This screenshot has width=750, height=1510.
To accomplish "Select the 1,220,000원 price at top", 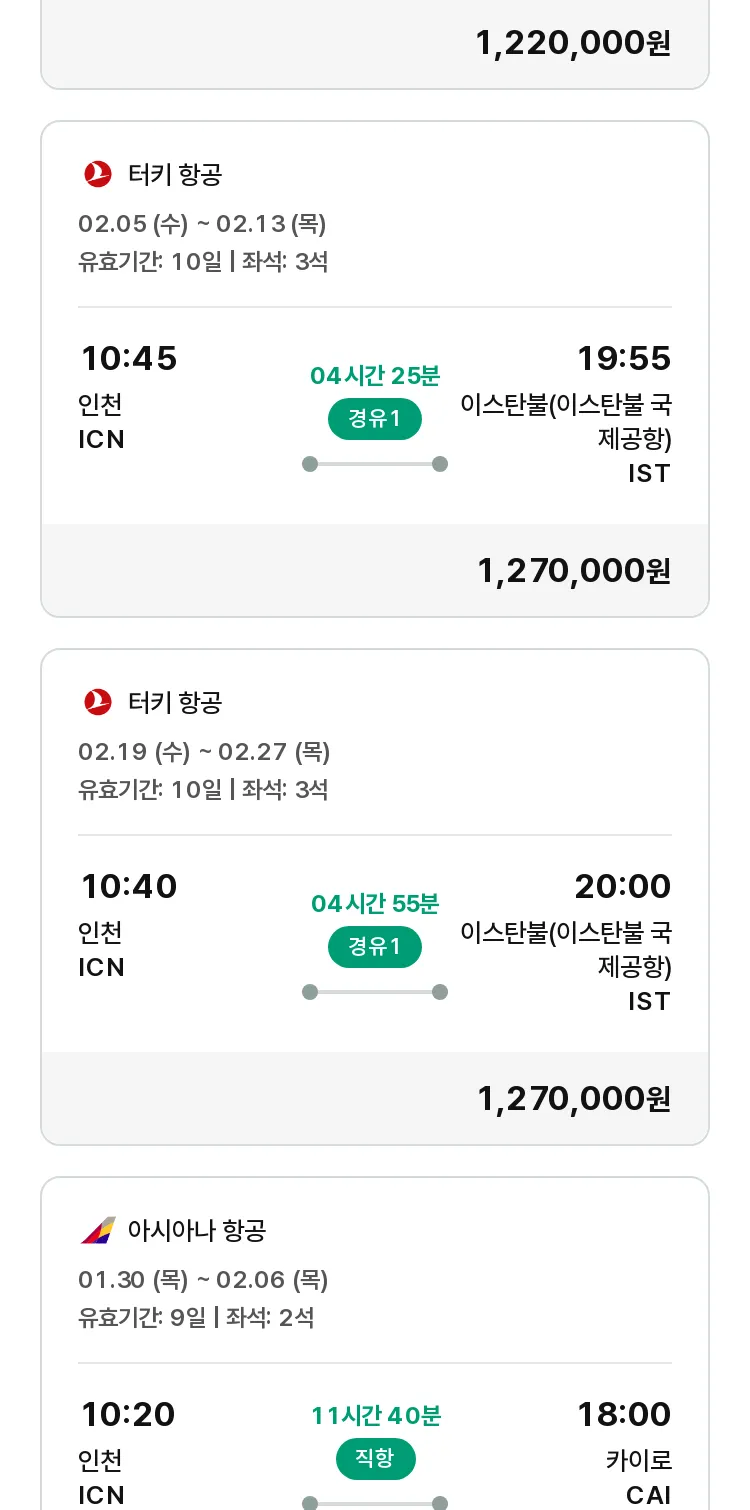I will (x=573, y=43).
